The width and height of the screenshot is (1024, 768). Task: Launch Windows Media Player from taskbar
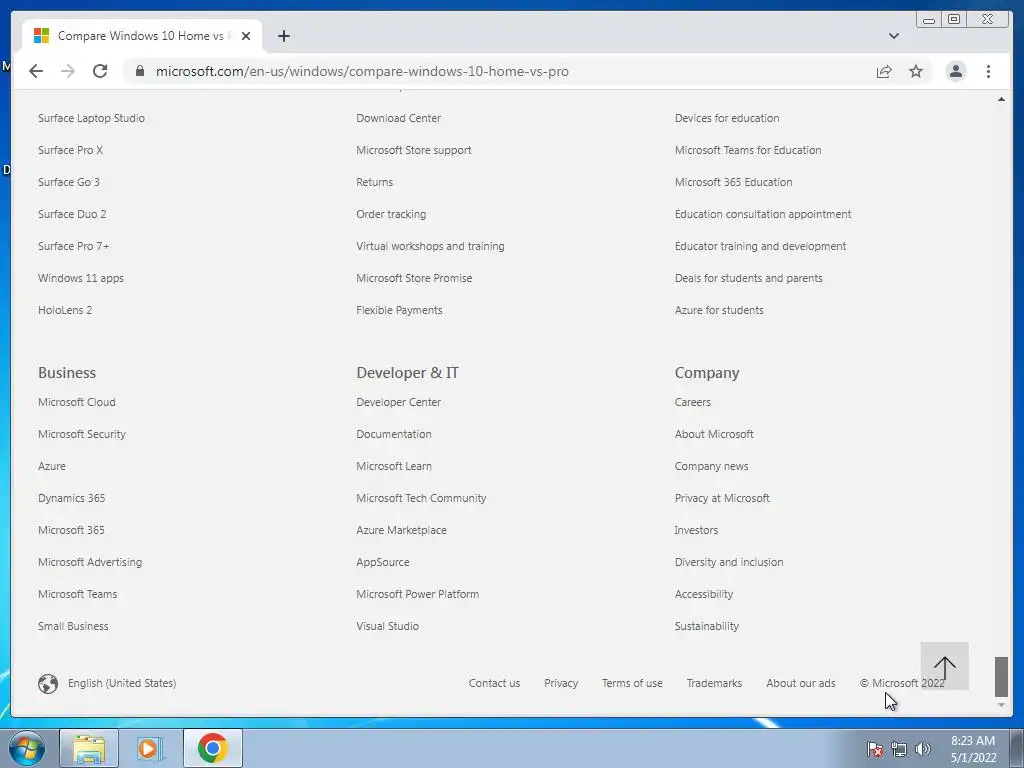click(150, 748)
